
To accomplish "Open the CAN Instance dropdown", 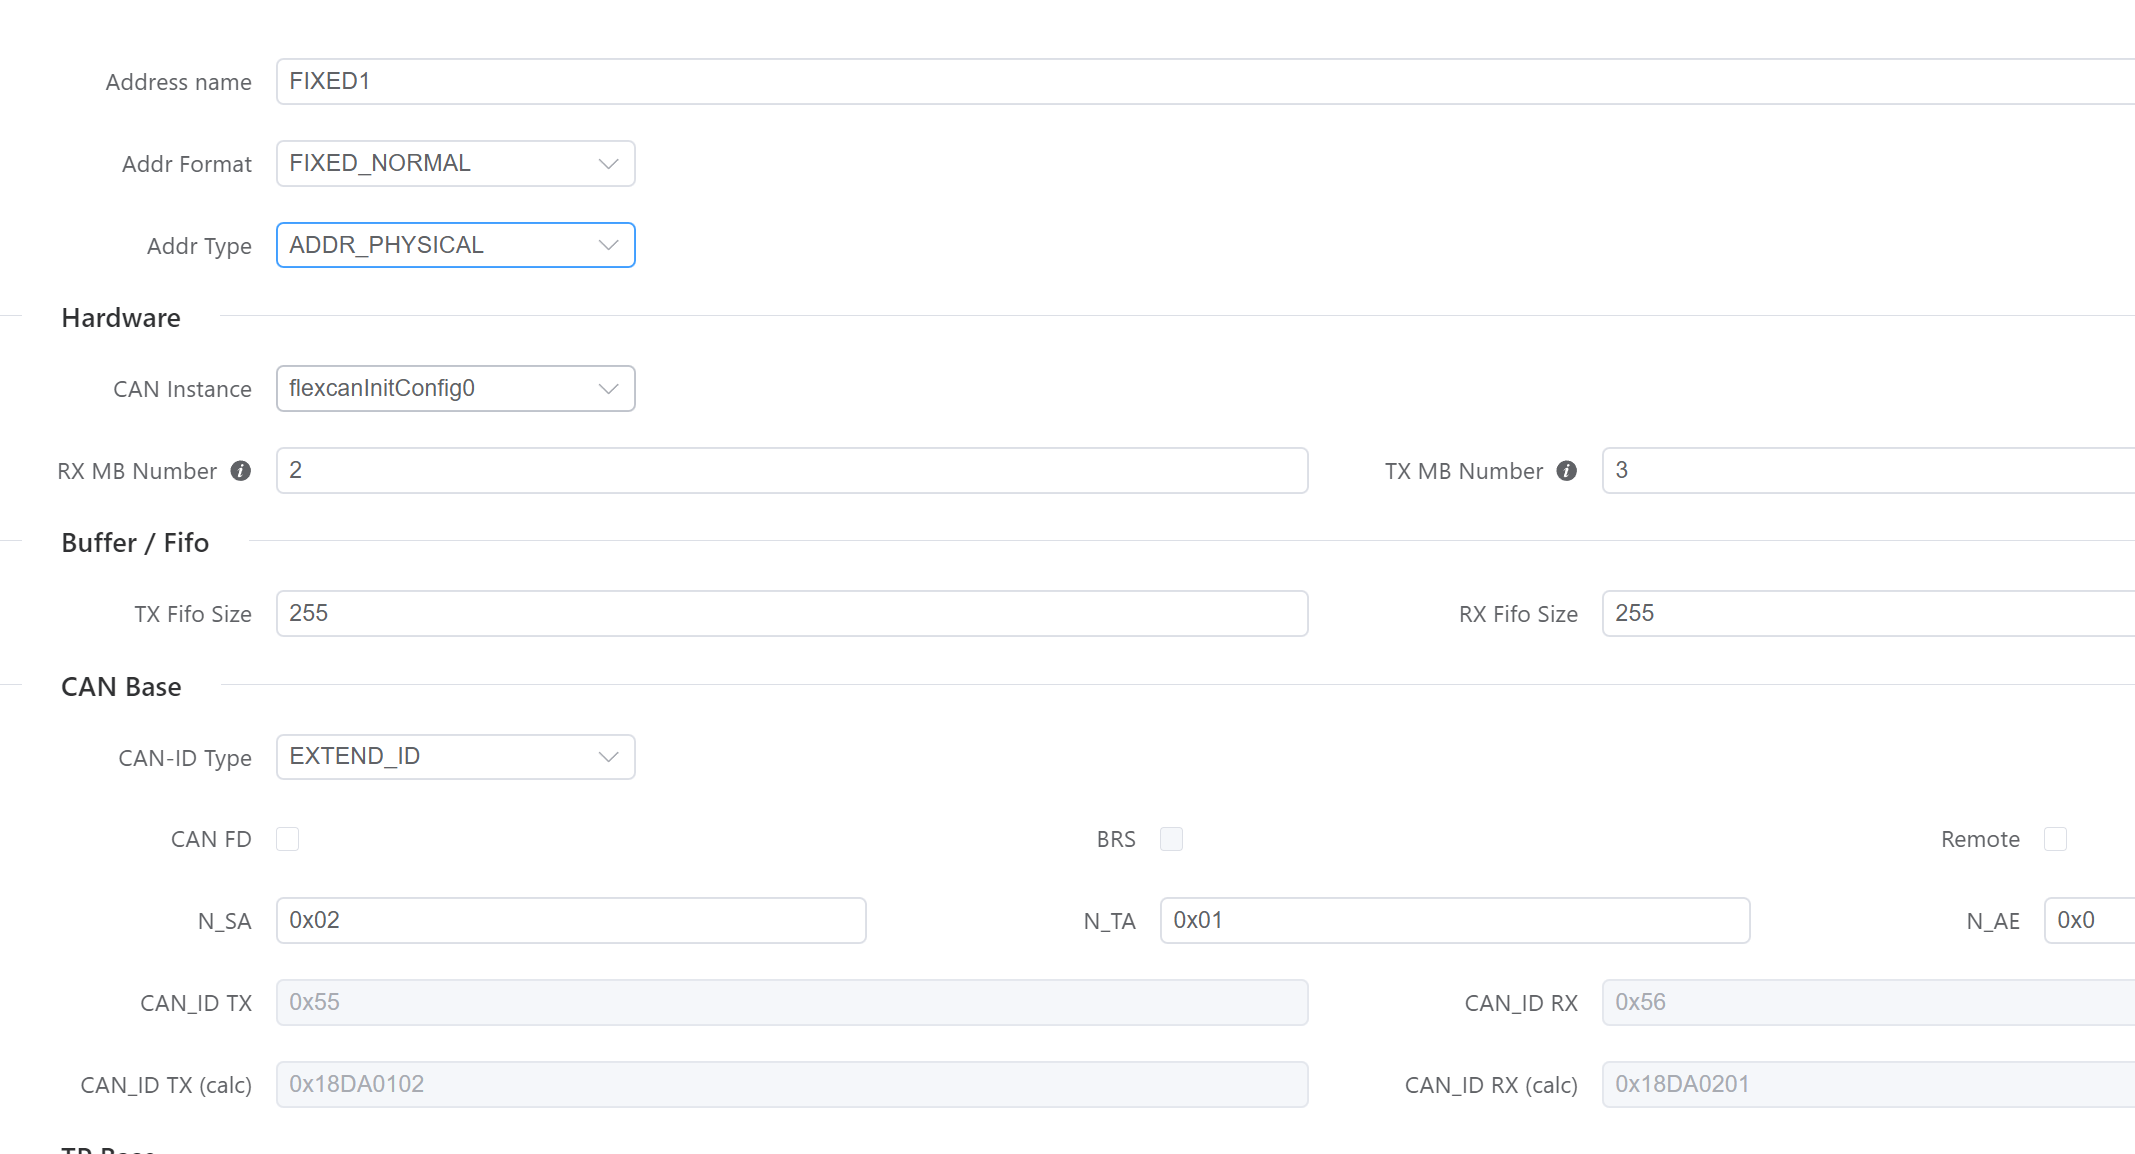I will (x=455, y=389).
